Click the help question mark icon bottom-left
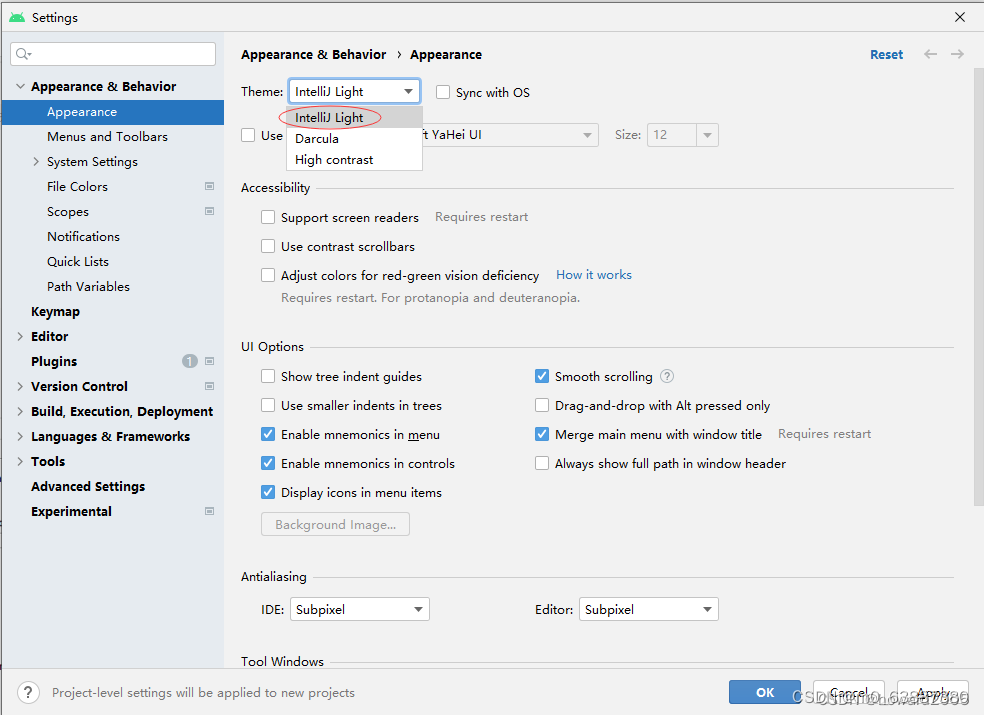 (28, 692)
